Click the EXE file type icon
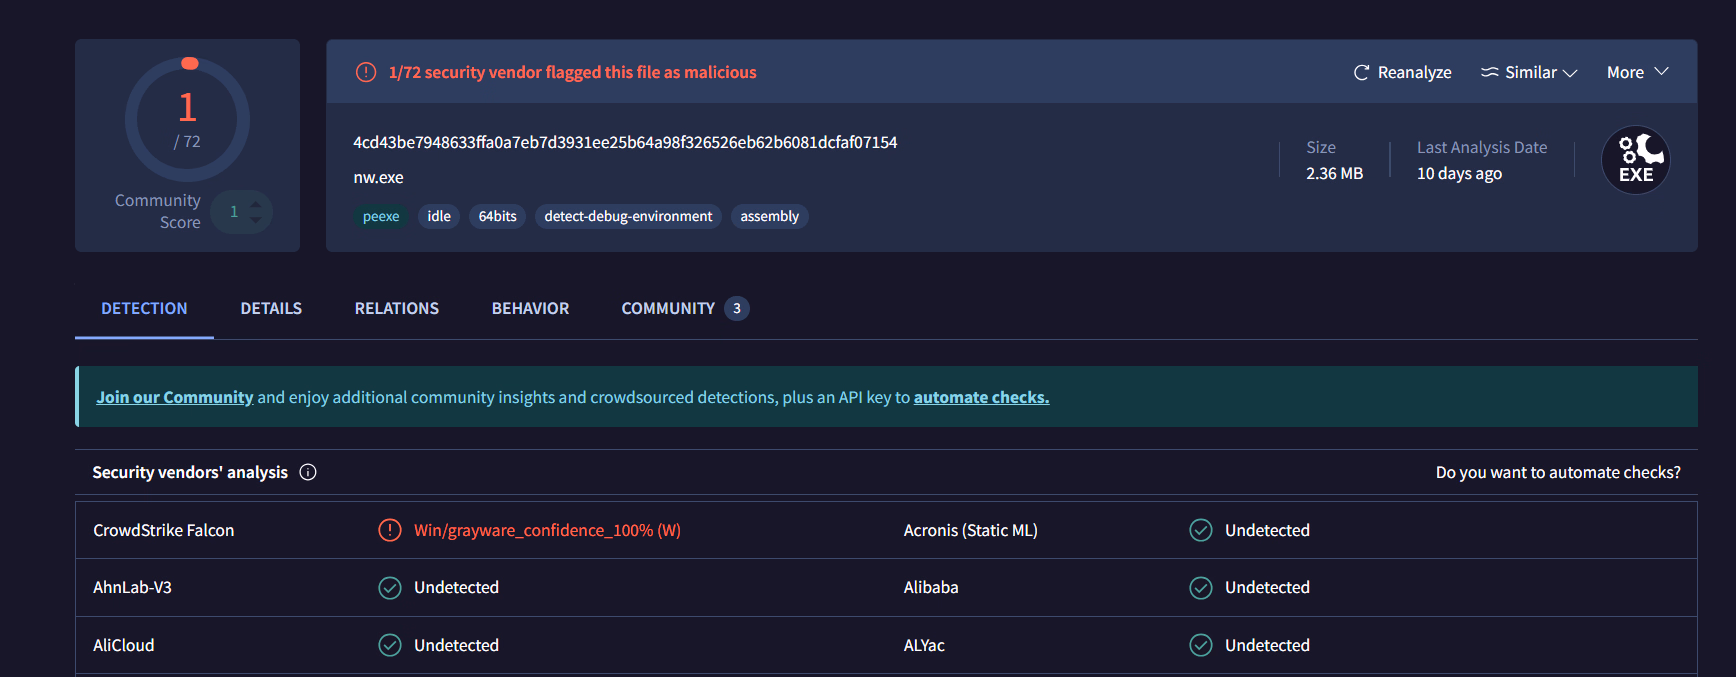This screenshot has height=677, width=1736. pos(1635,160)
